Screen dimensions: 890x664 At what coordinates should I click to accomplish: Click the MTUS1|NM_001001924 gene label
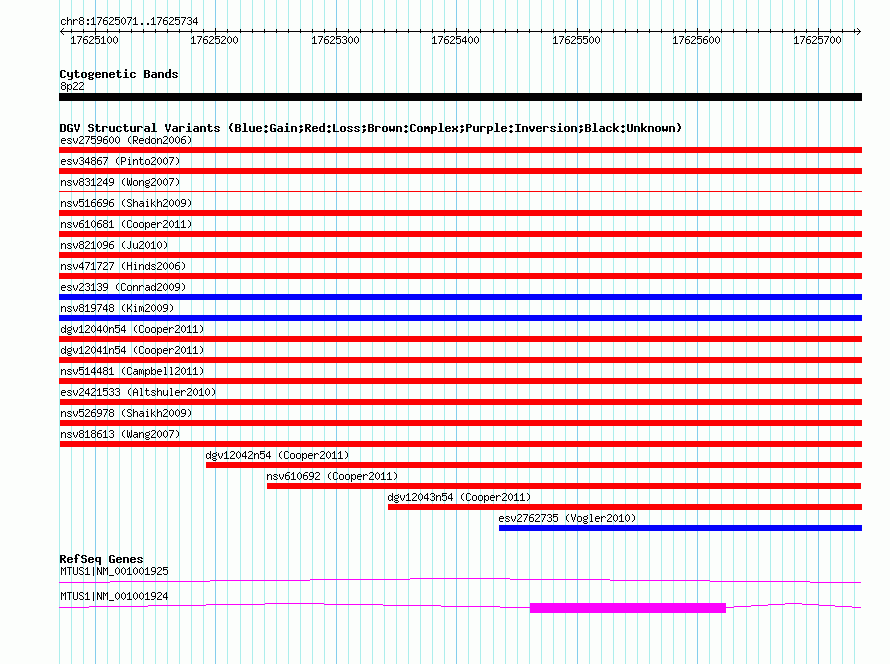click(x=114, y=596)
